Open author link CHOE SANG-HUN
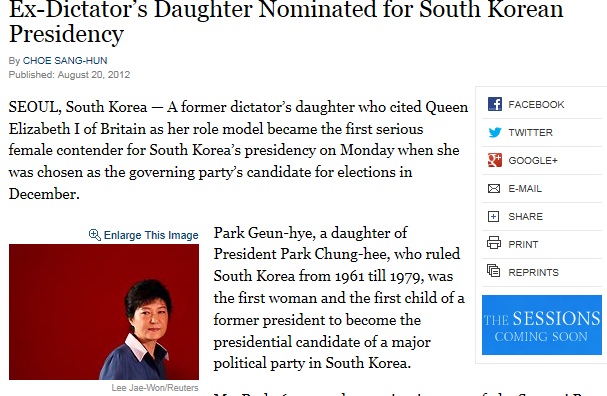Image resolution: width=607 pixels, height=396 pixels. [x=65, y=60]
